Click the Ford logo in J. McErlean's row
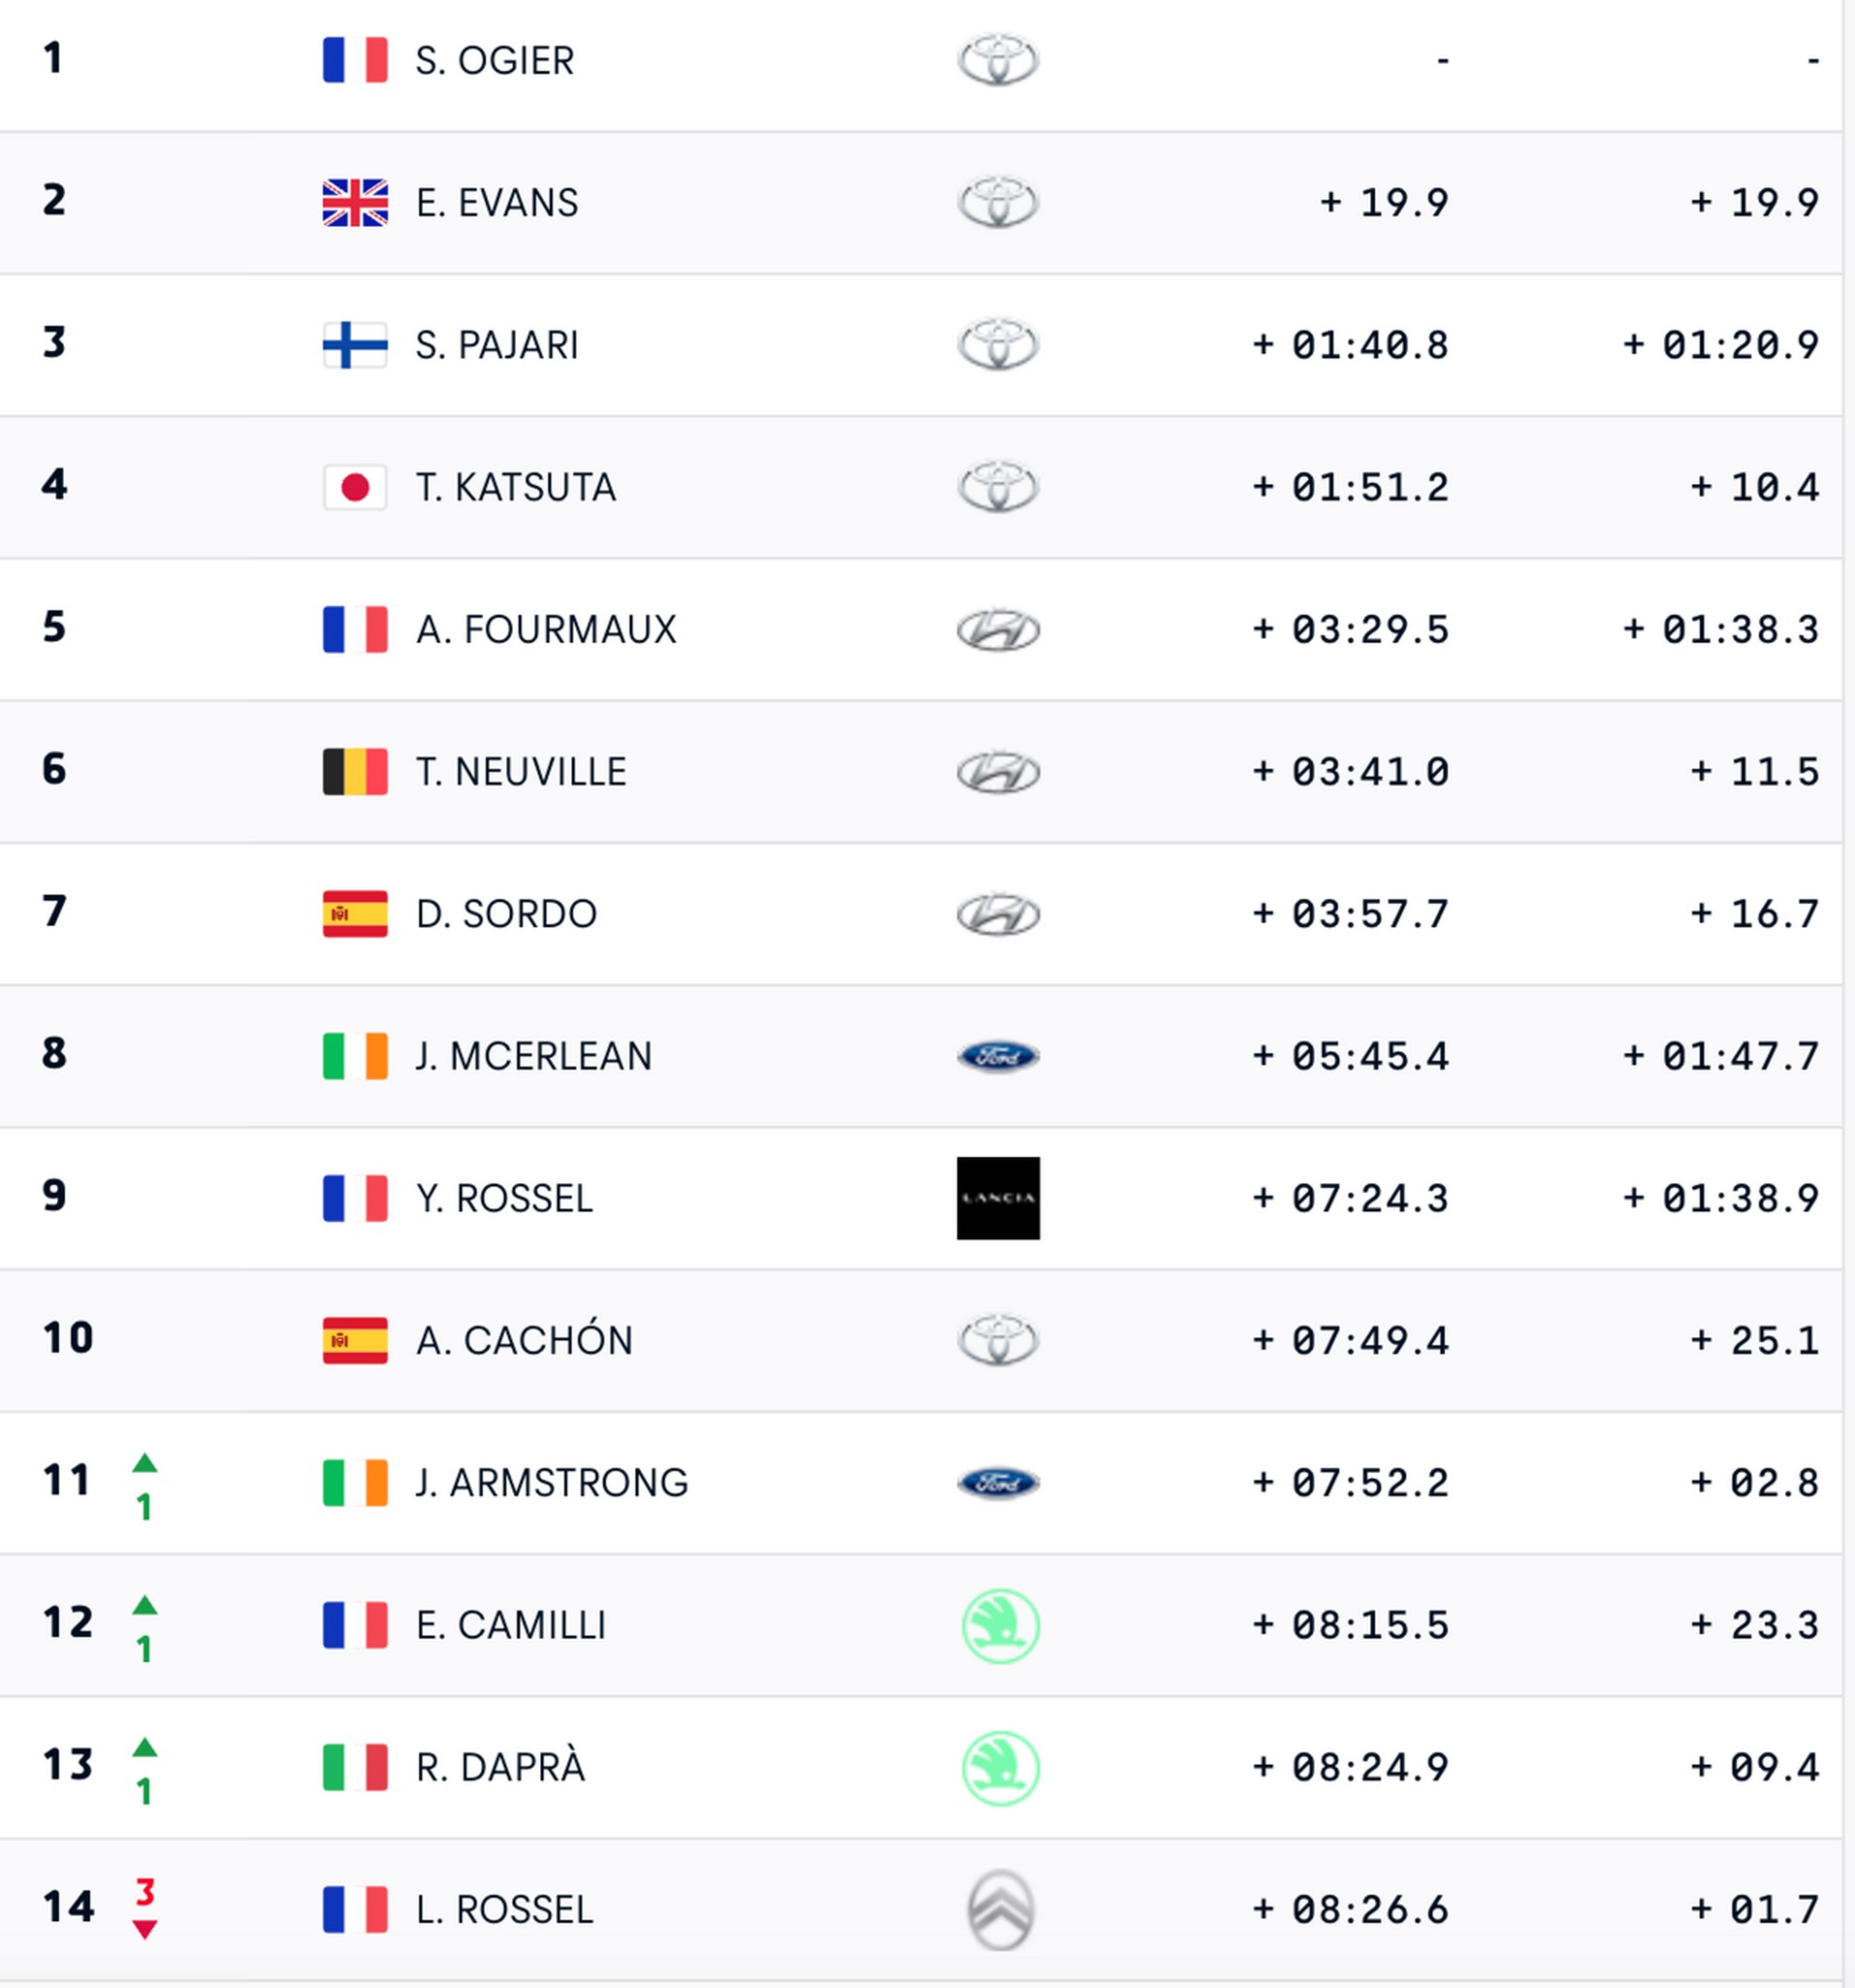Screen dimensions: 1855x1988 coord(998,1056)
